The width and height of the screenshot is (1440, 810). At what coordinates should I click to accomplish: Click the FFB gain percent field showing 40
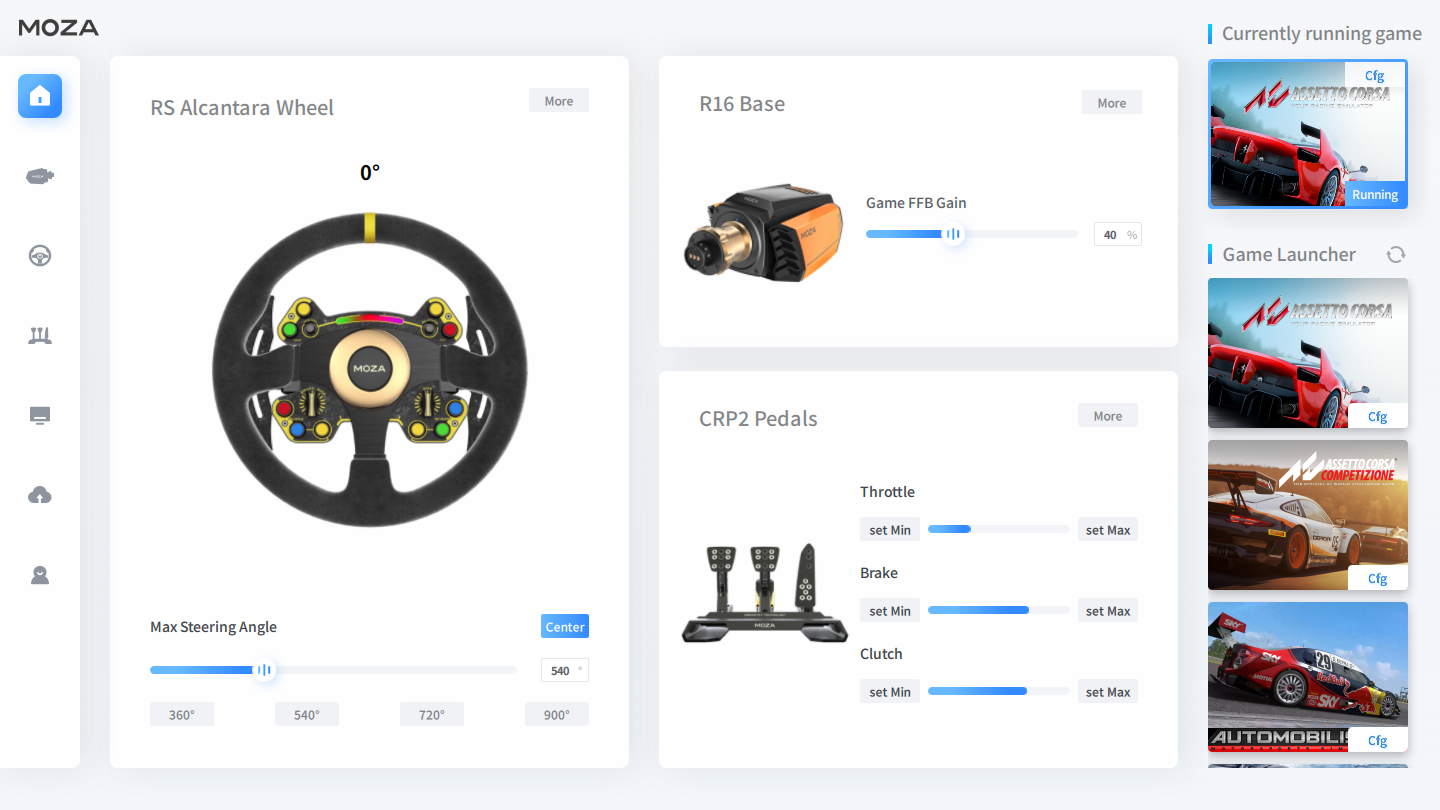pyautogui.click(x=1118, y=235)
